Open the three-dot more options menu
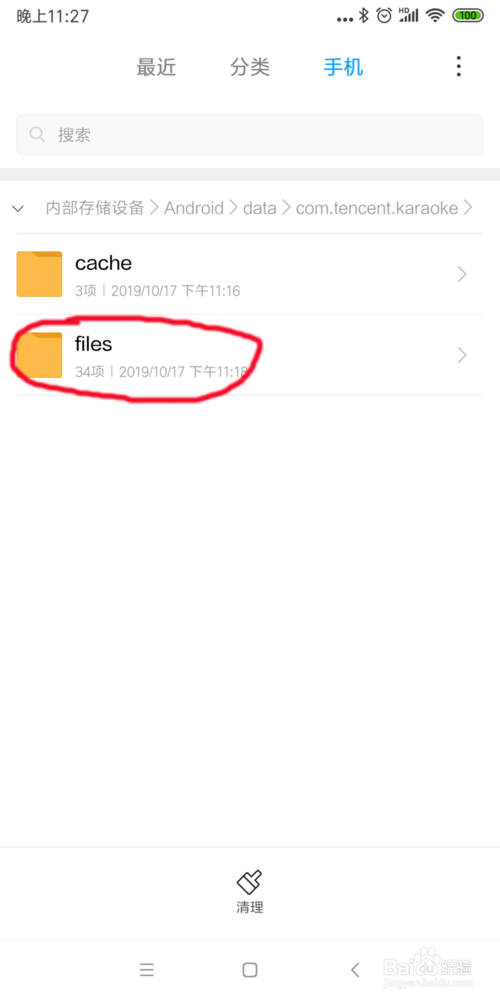 (x=459, y=66)
